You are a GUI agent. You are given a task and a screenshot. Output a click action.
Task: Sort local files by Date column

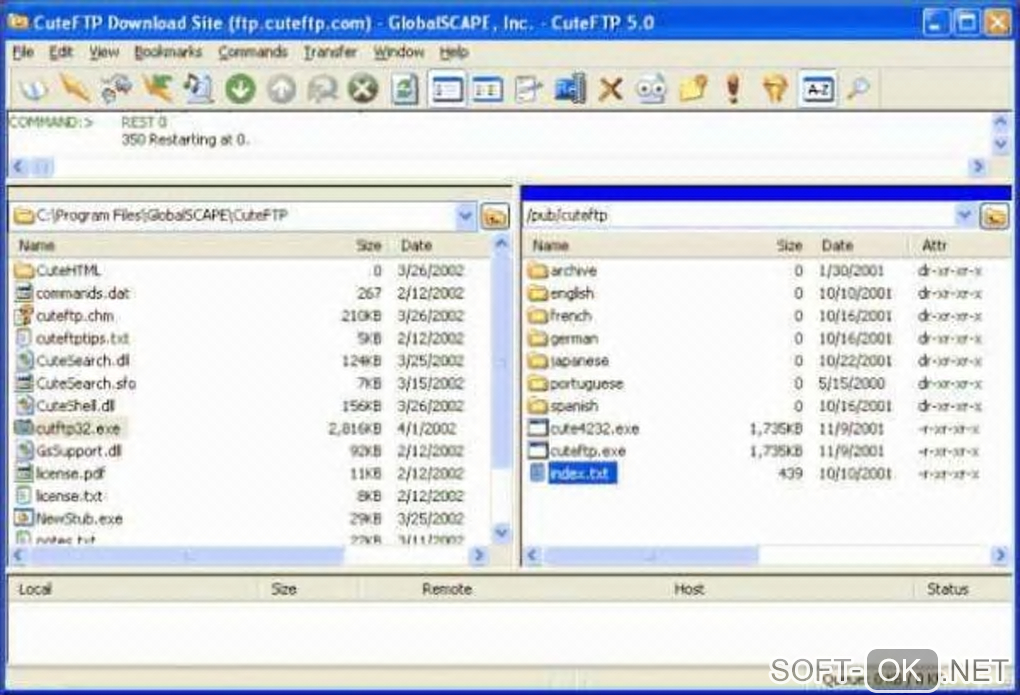click(x=416, y=245)
